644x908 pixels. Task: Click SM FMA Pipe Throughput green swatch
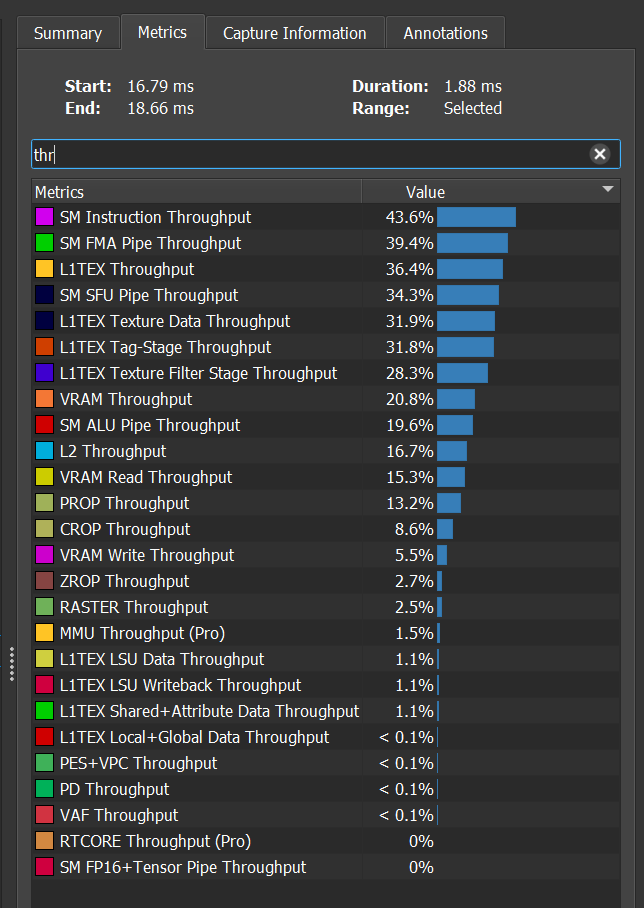pos(44,243)
